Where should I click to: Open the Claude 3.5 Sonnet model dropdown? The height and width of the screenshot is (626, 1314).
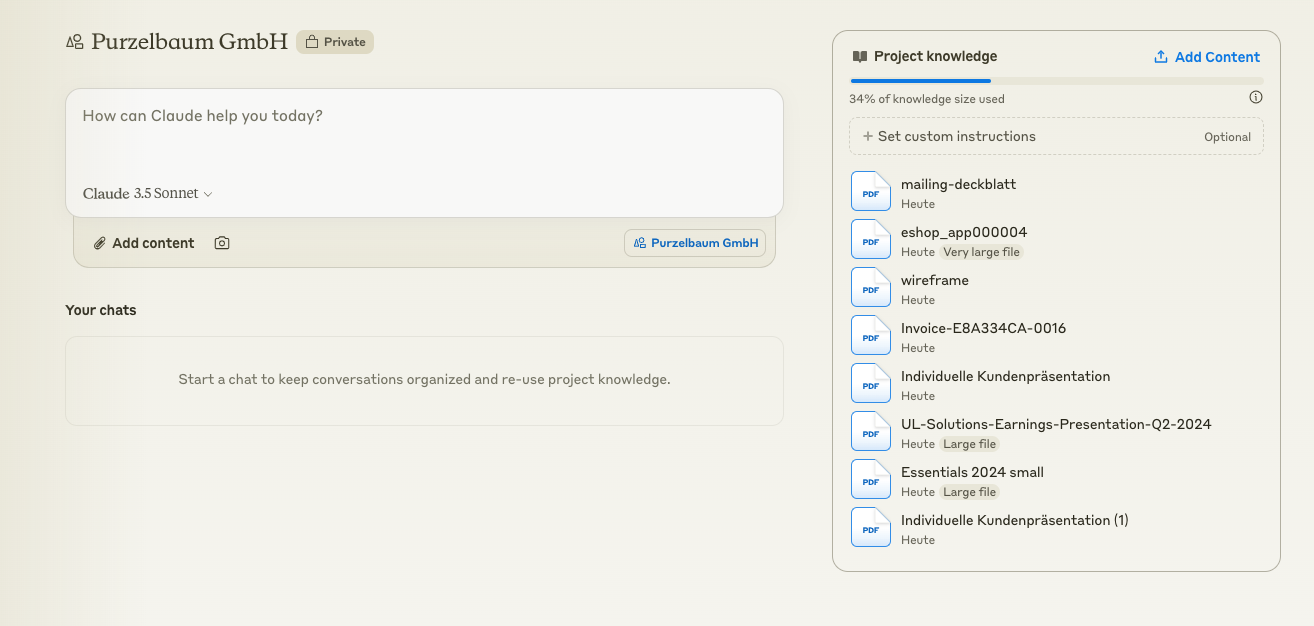[147, 194]
